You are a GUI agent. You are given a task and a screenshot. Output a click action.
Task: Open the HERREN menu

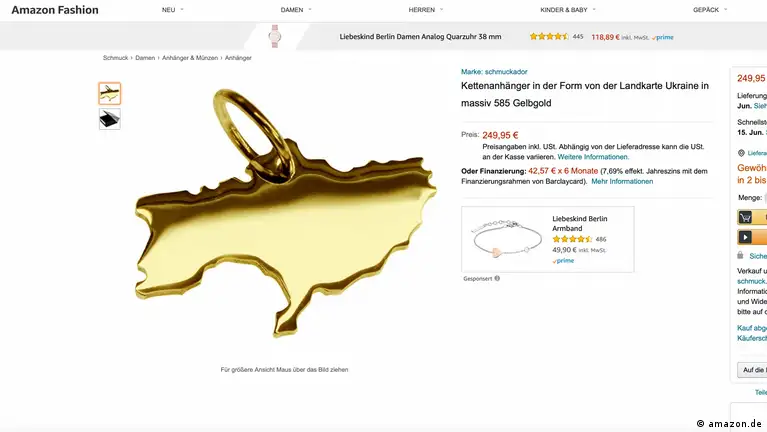pos(426,10)
